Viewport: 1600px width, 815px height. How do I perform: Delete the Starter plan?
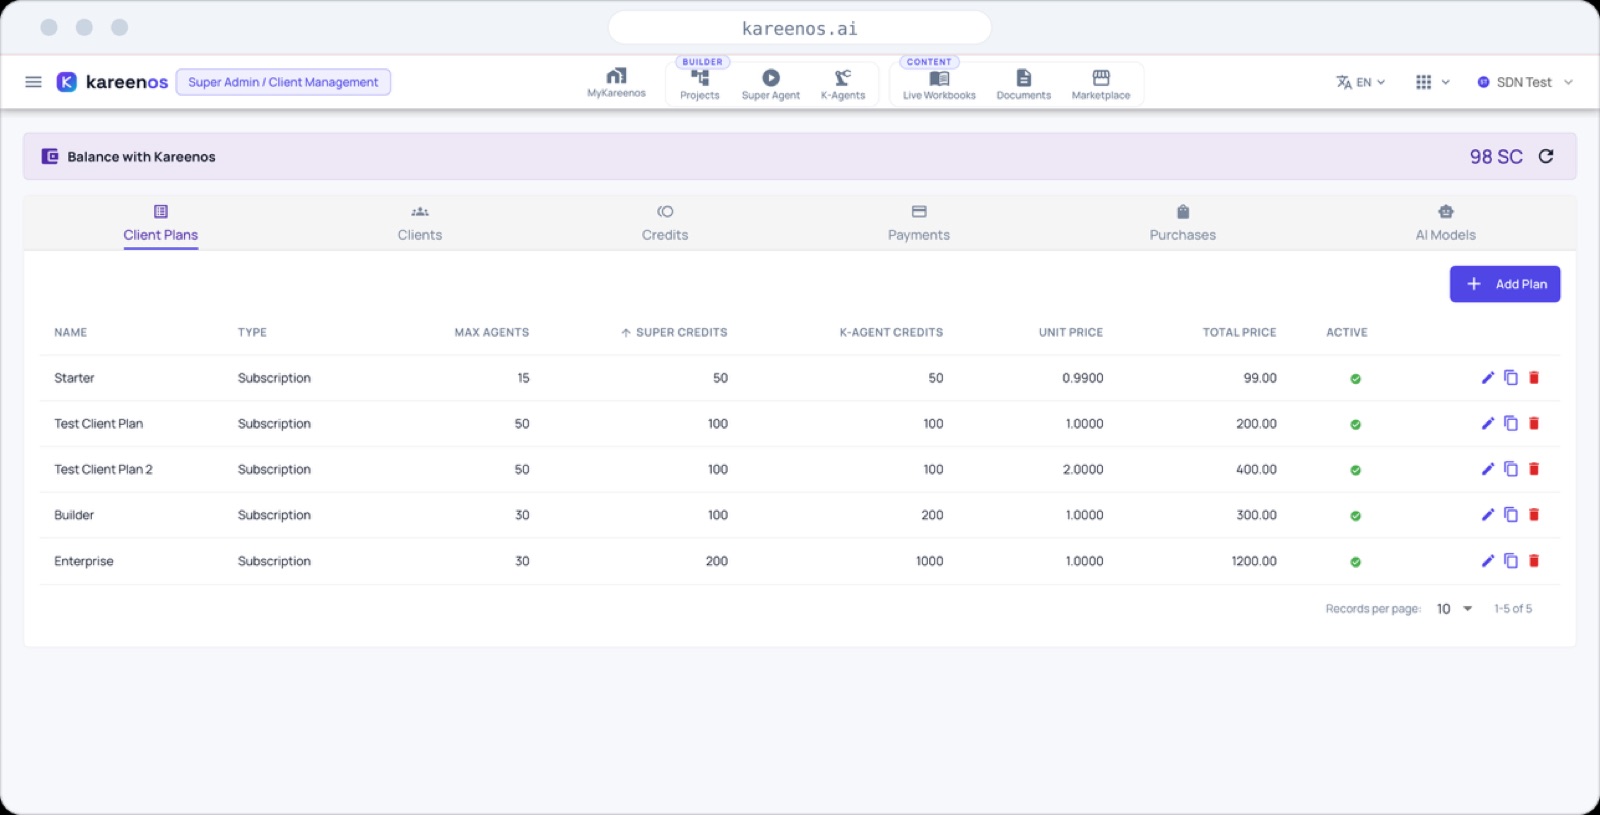pos(1534,378)
